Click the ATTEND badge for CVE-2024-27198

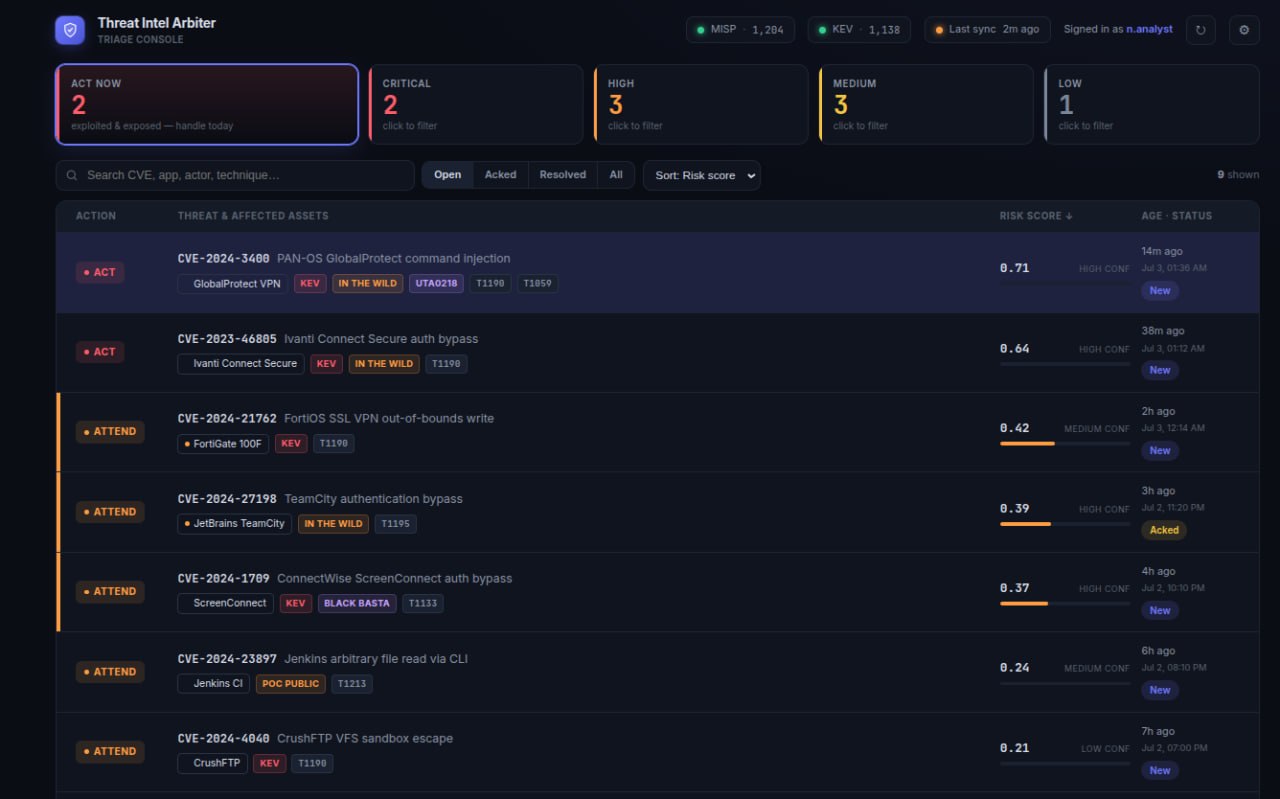tap(110, 512)
